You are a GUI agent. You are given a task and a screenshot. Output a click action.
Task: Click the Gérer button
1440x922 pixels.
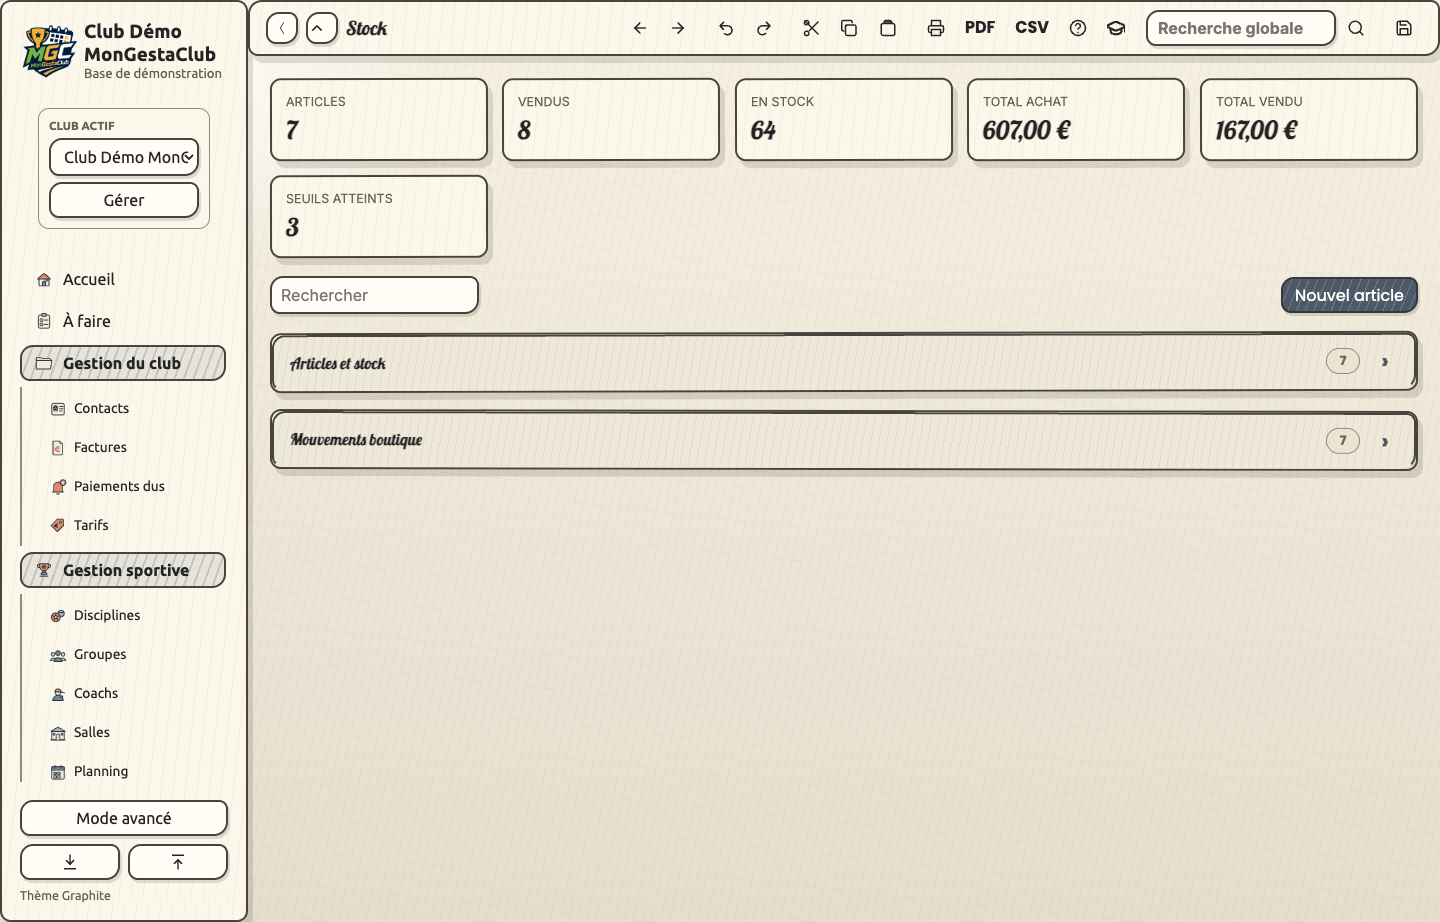point(124,200)
